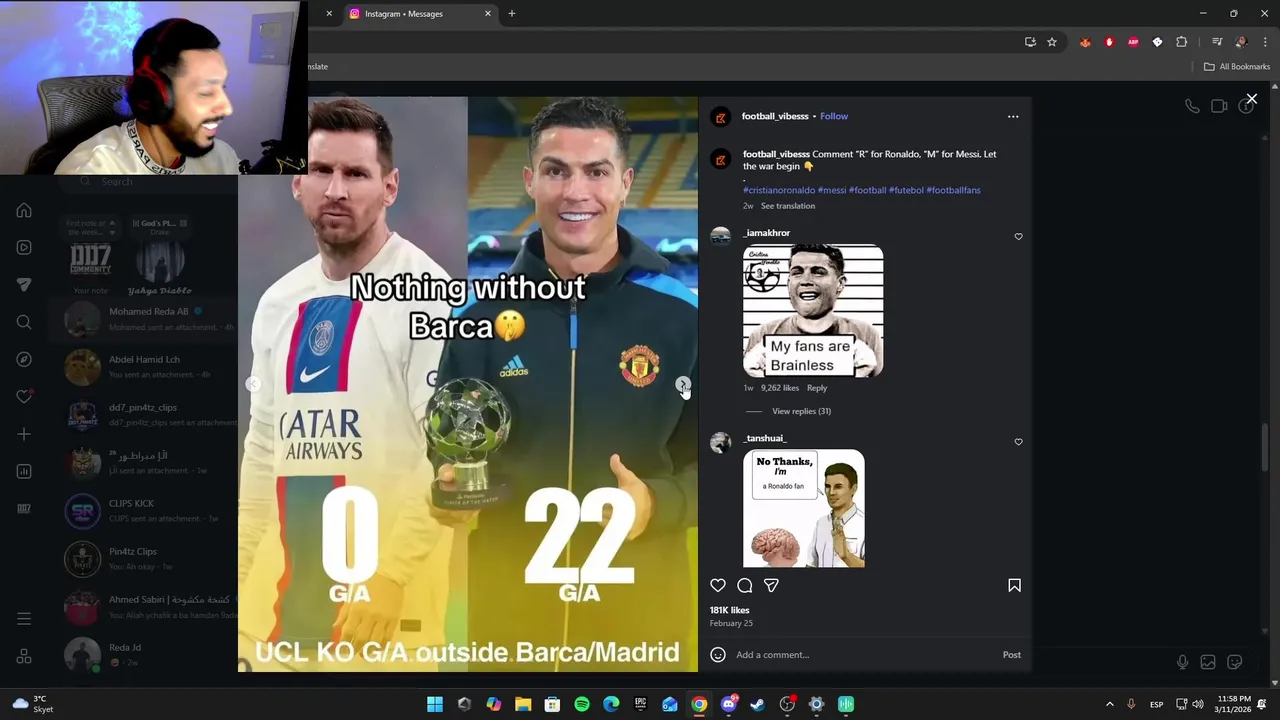Screen dimensions: 1280x720
Task: Open Steam from the taskbar
Action: [x=758, y=704]
